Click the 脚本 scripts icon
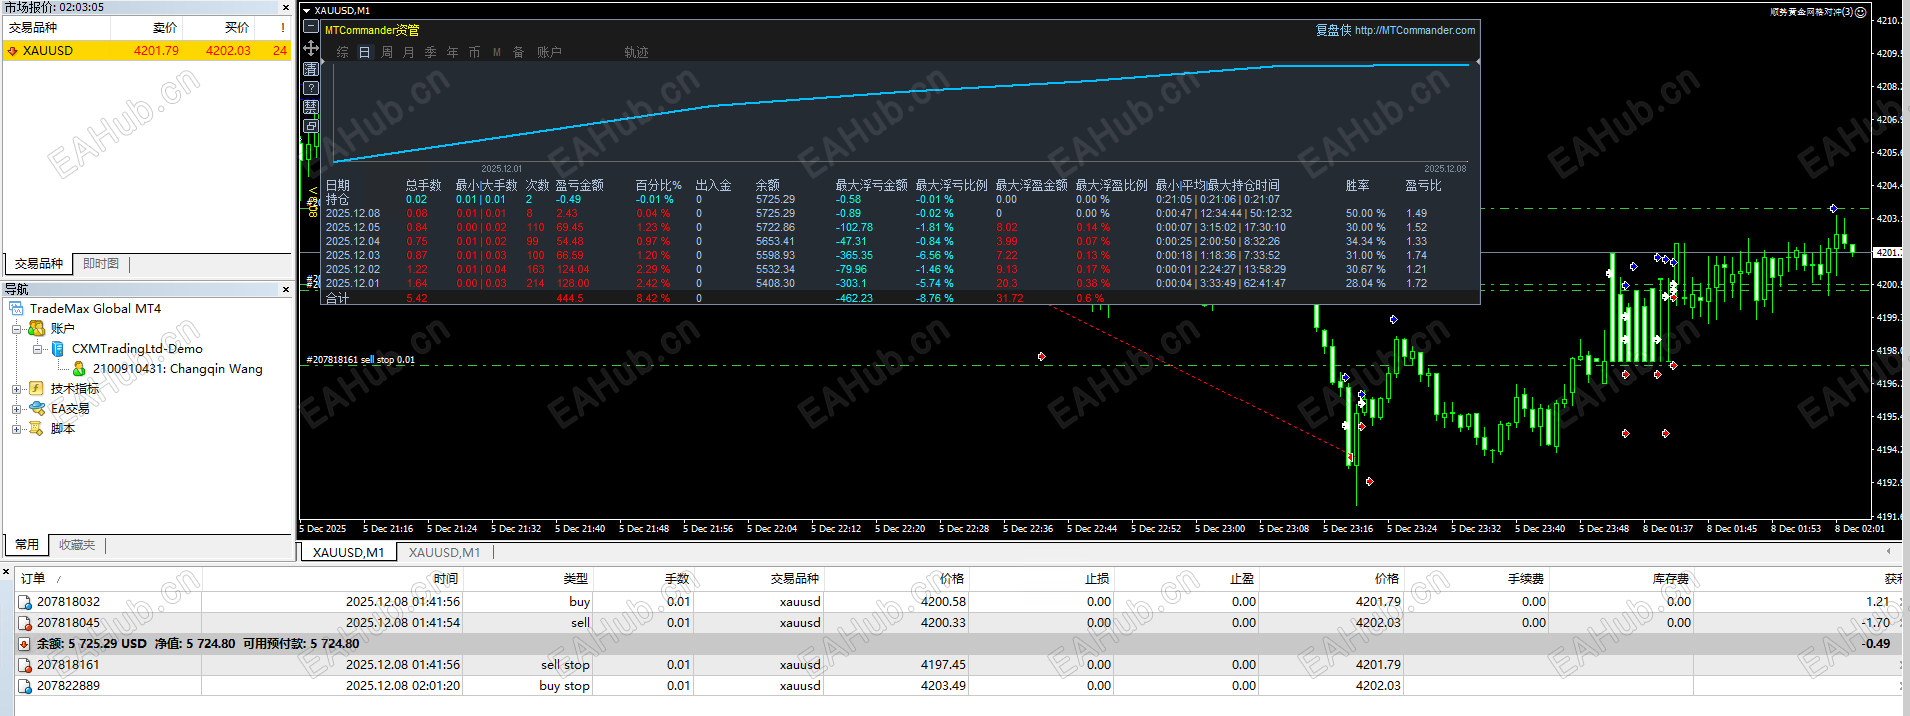The height and width of the screenshot is (716, 1910). coord(37,428)
